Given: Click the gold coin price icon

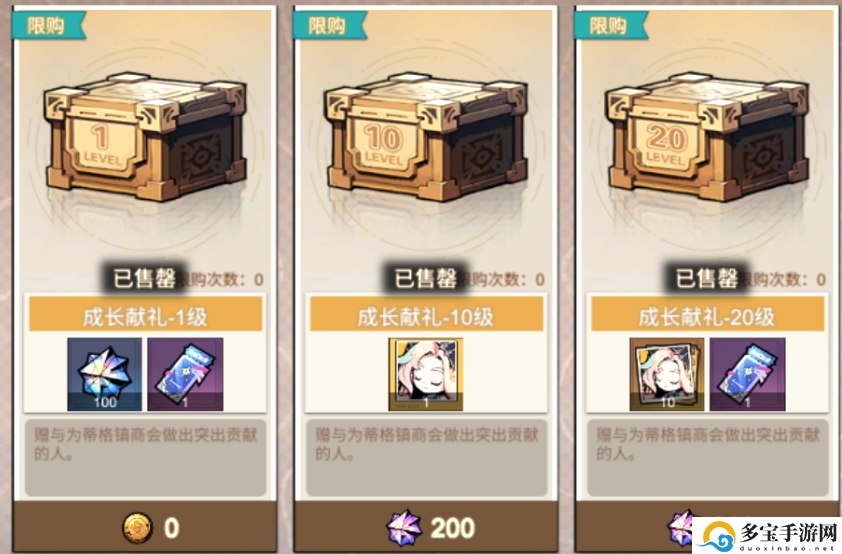Looking at the screenshot, I should pos(137,528).
